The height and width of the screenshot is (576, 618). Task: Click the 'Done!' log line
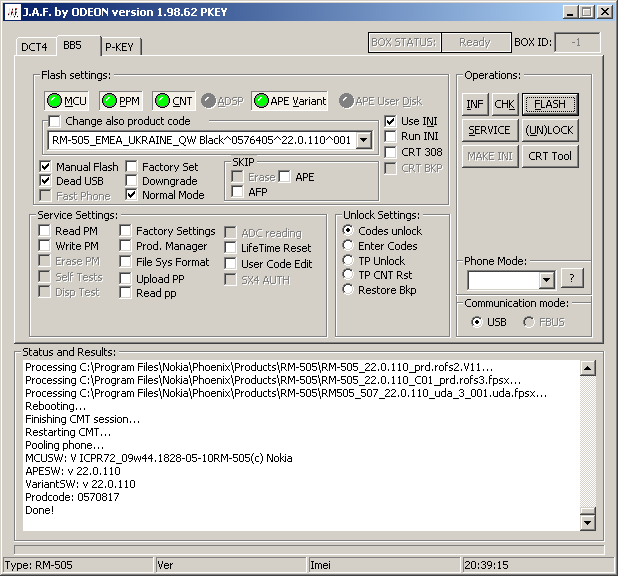pos(39,510)
